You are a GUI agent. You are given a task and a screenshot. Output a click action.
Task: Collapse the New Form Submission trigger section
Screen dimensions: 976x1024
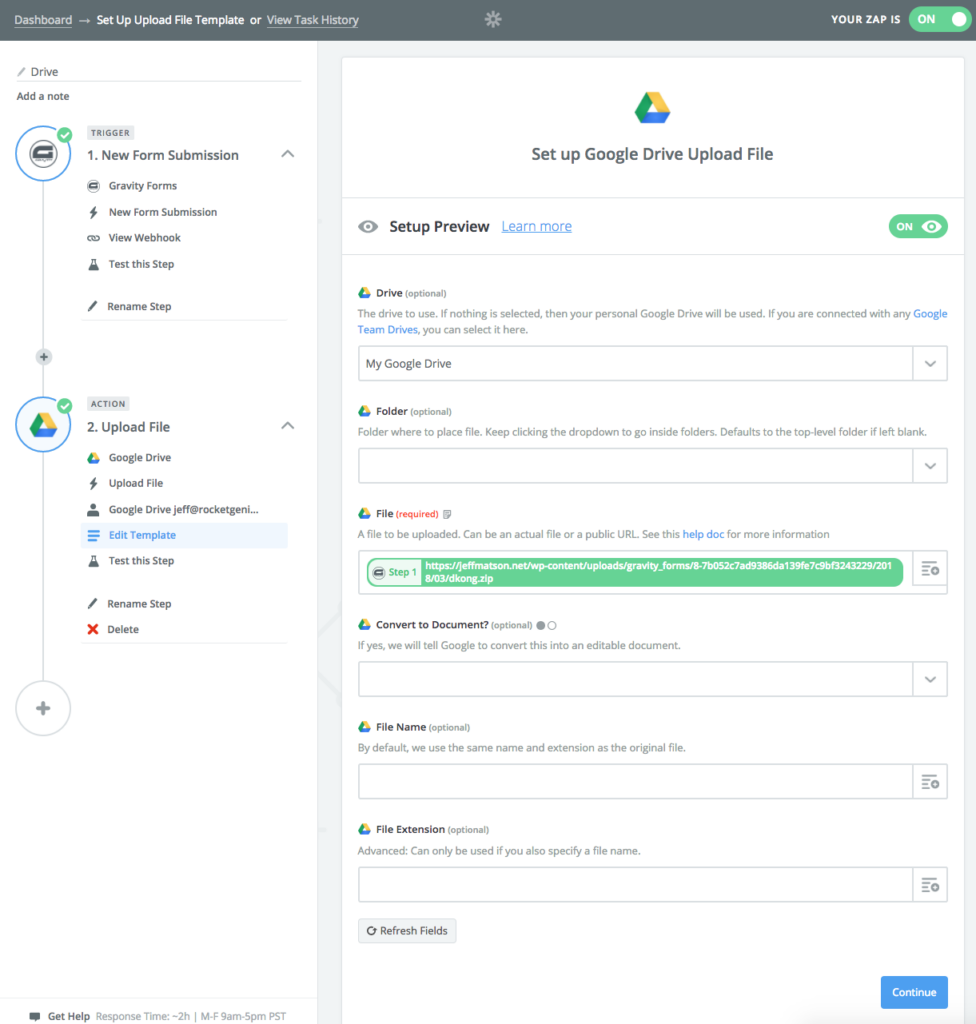[x=287, y=154]
